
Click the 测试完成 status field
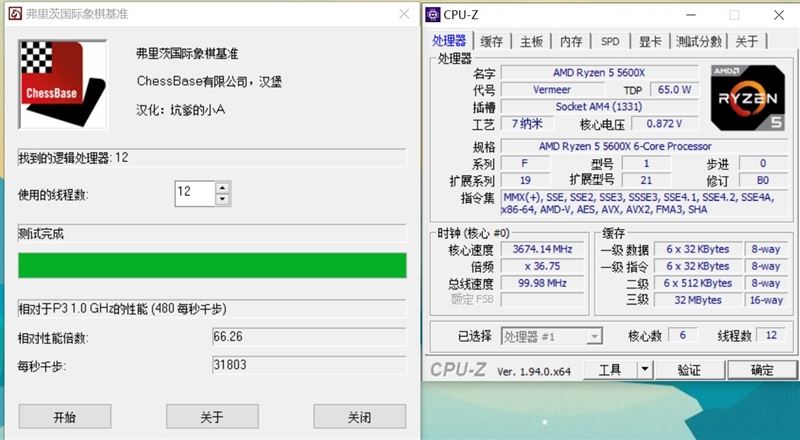tap(212, 234)
